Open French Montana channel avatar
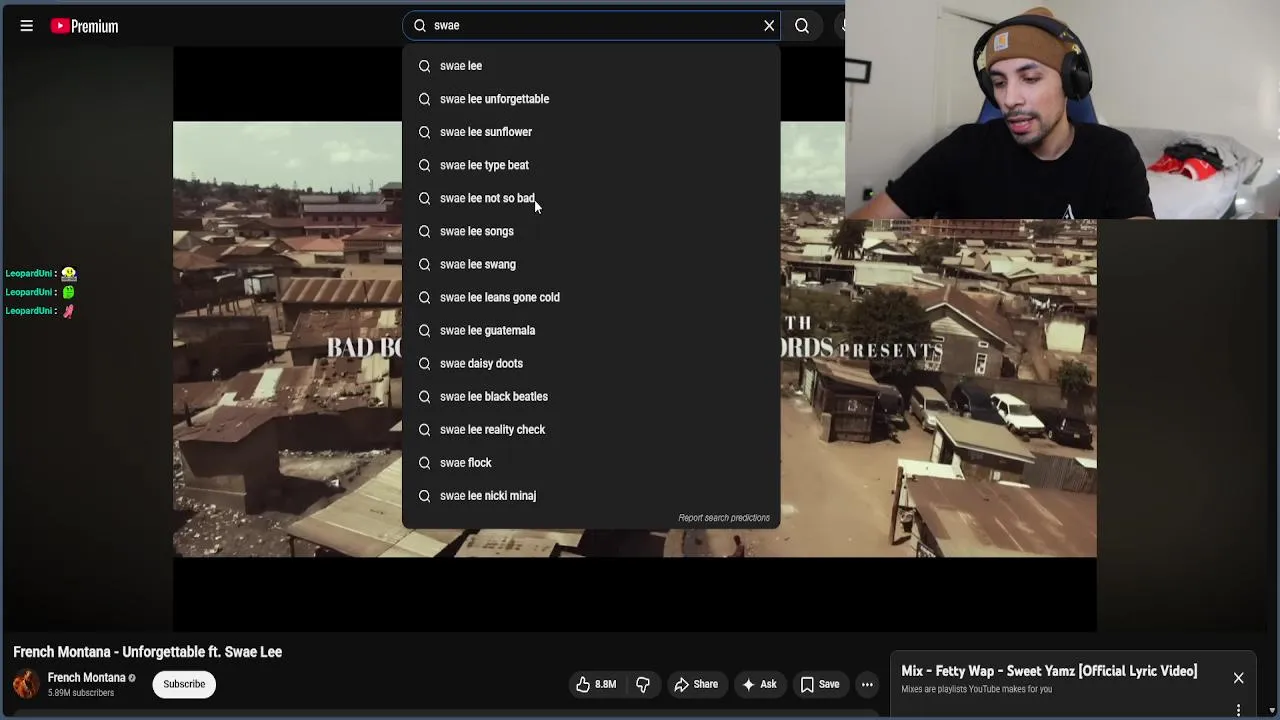This screenshot has width=1280, height=720. tap(26, 684)
